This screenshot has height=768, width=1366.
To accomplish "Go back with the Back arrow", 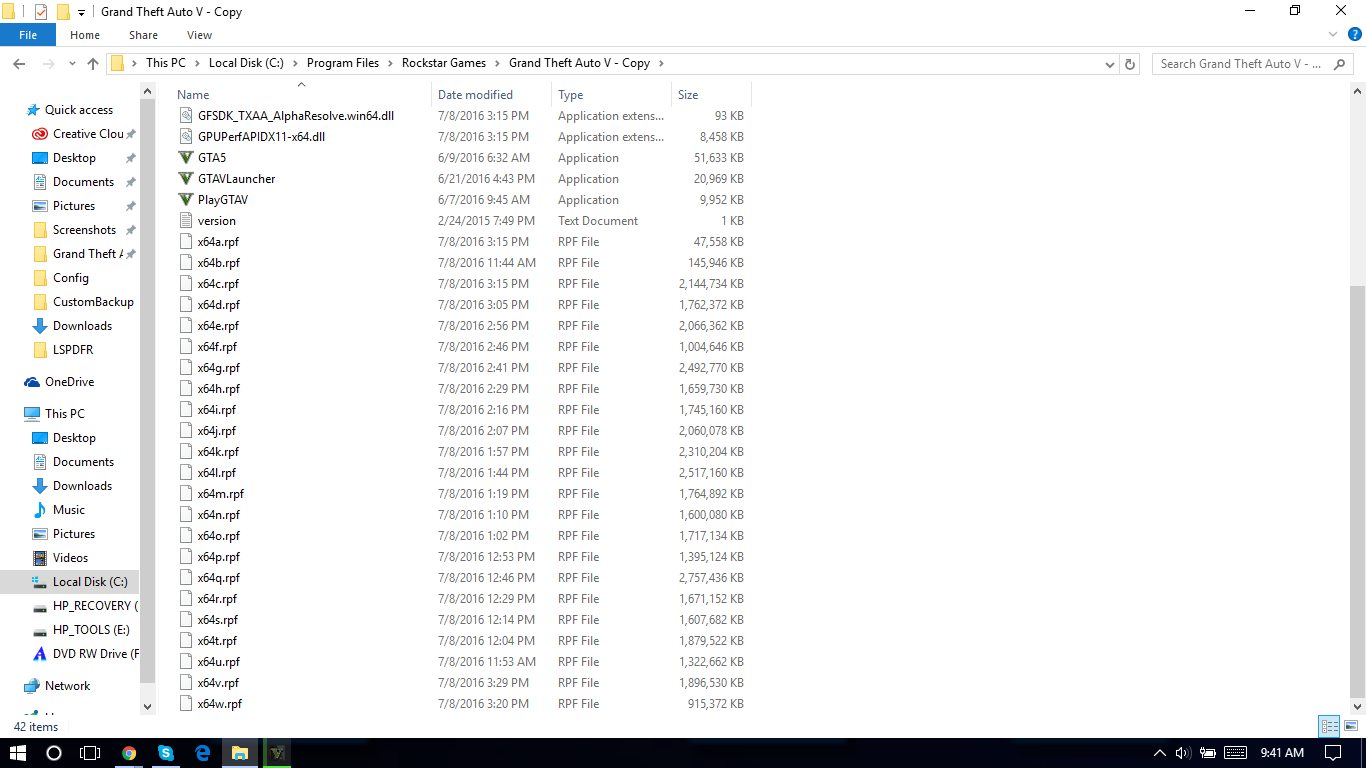I will coord(19,63).
